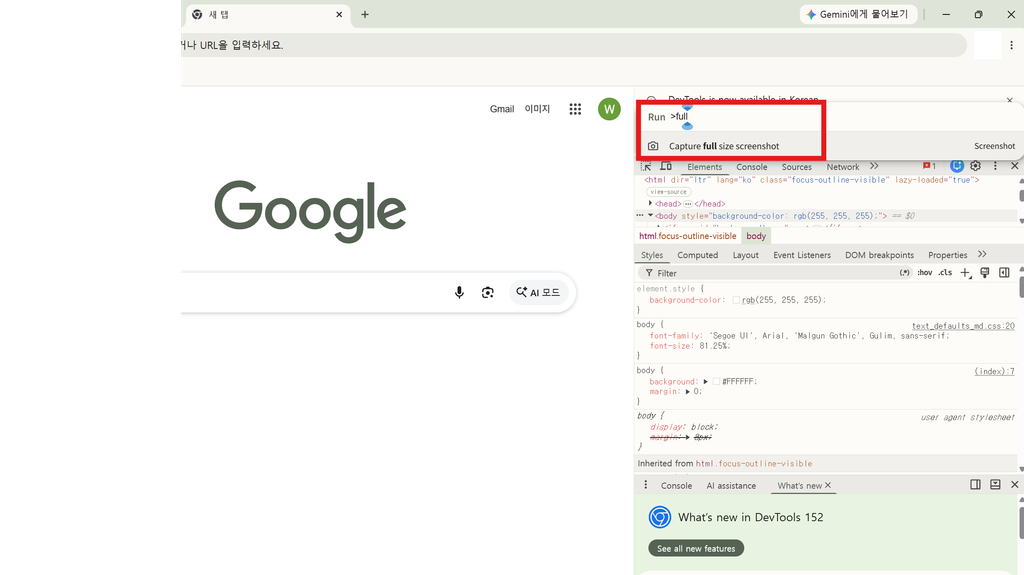
Task: Open the Google account avatar W
Action: 609,109
